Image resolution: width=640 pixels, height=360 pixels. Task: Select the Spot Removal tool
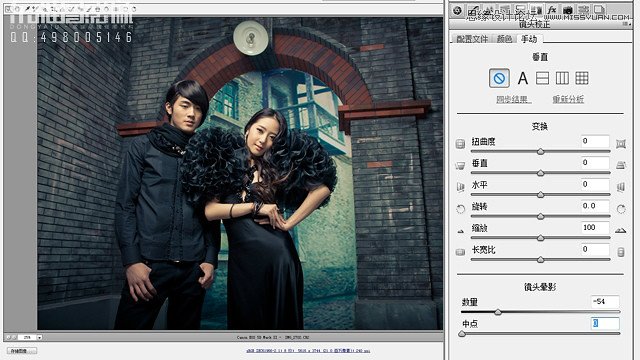(x=71, y=9)
